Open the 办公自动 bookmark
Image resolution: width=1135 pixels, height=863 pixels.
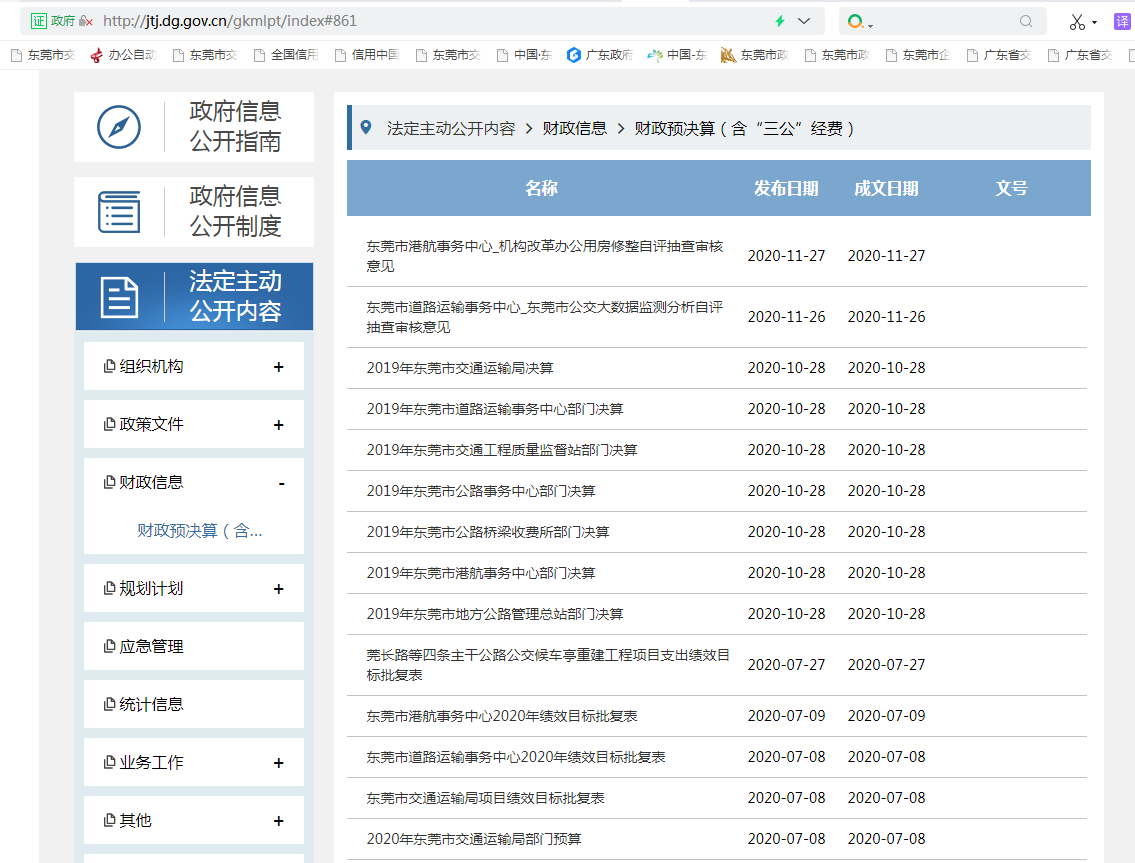(124, 55)
